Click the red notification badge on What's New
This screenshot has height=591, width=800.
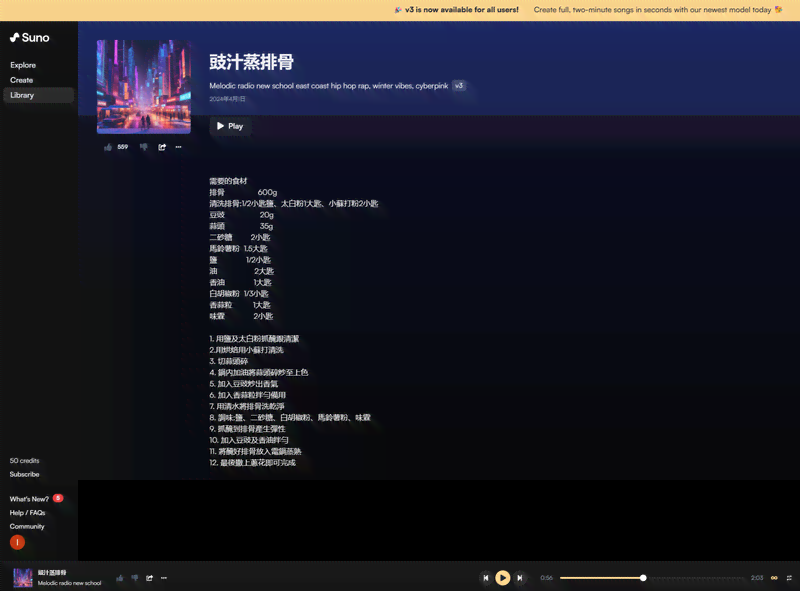point(58,498)
